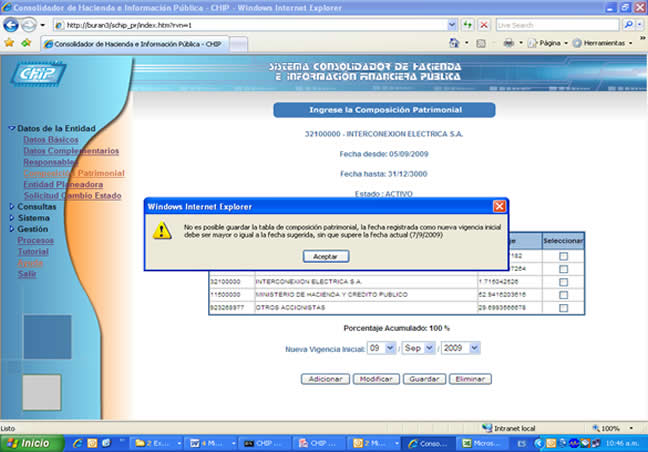Click the Aceptar button in the warning dialog

(x=326, y=256)
